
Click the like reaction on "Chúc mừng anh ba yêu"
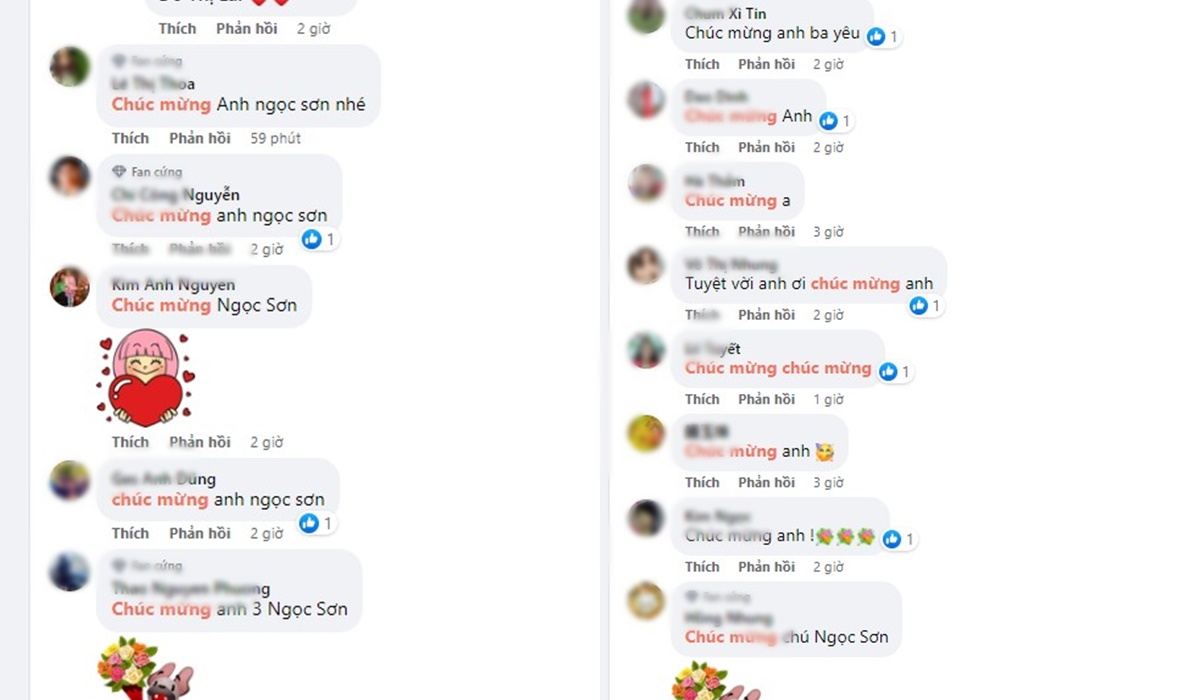click(876, 36)
